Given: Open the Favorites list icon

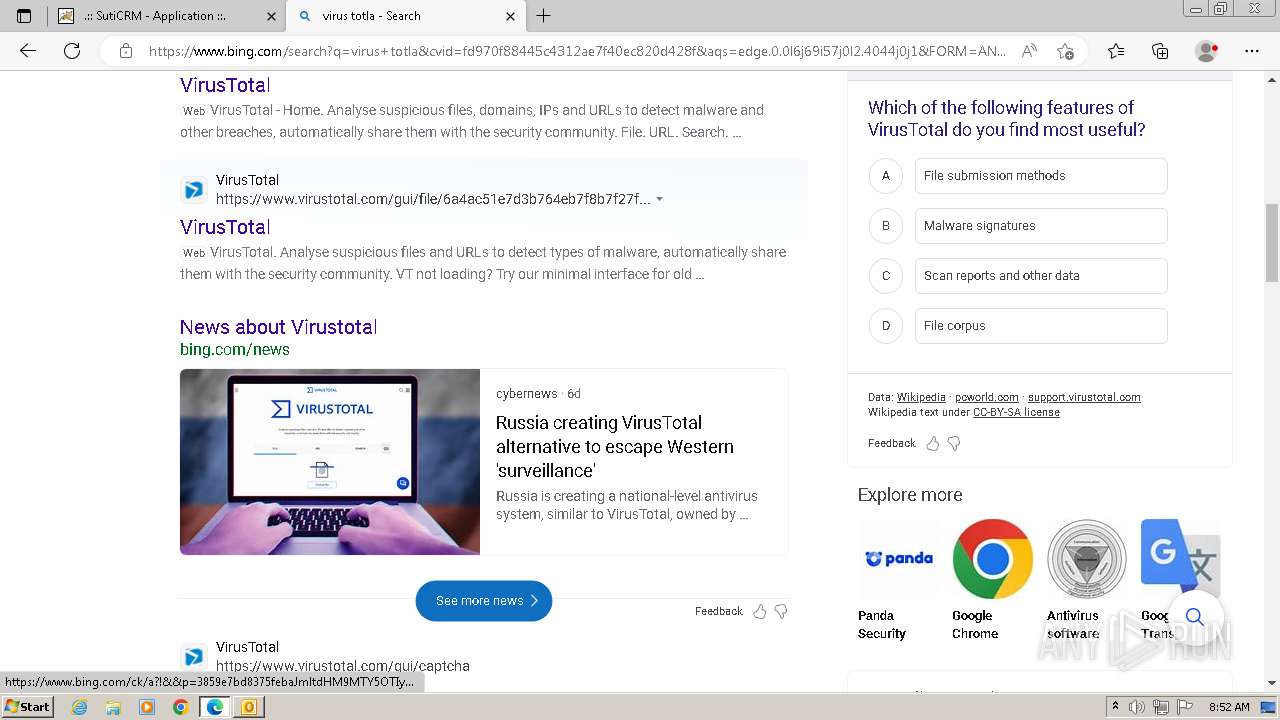Looking at the screenshot, I should [x=1116, y=51].
